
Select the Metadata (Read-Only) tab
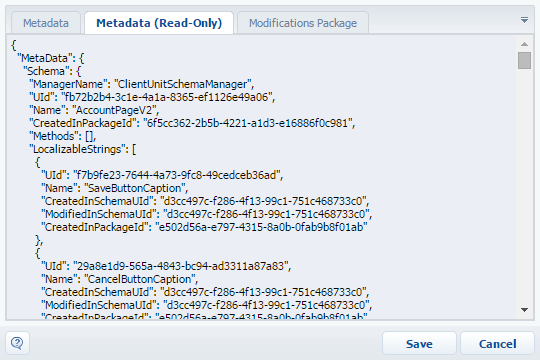pyautogui.click(x=159, y=23)
